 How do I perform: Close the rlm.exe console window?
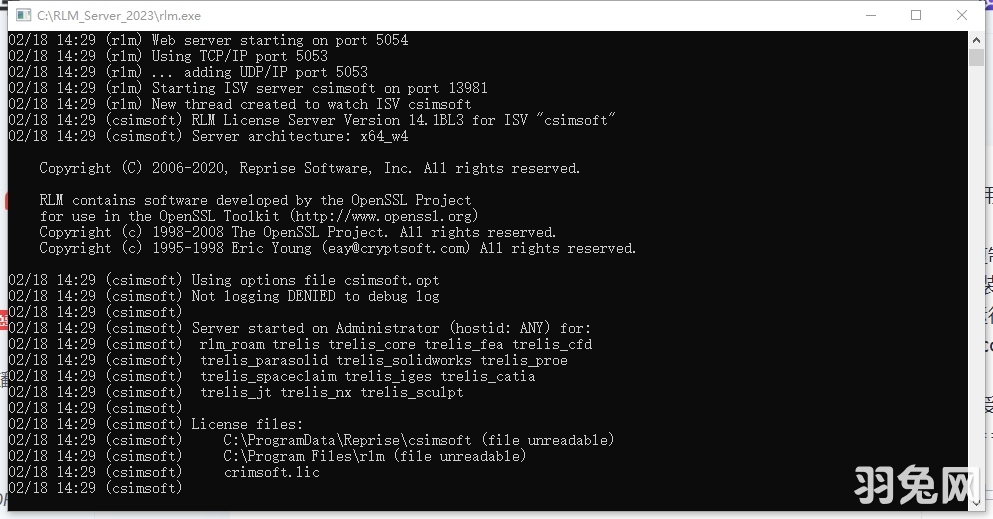(x=962, y=15)
